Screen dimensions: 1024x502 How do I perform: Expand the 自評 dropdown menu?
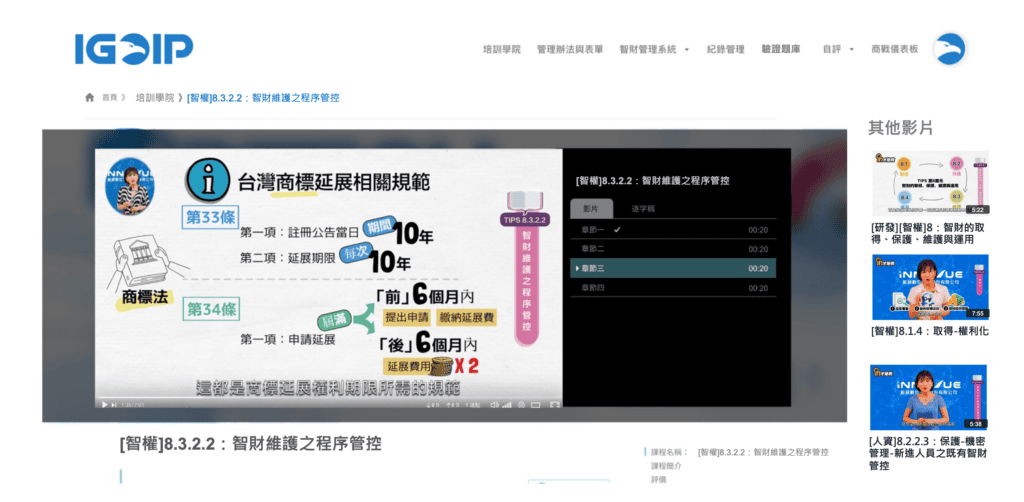click(x=837, y=49)
